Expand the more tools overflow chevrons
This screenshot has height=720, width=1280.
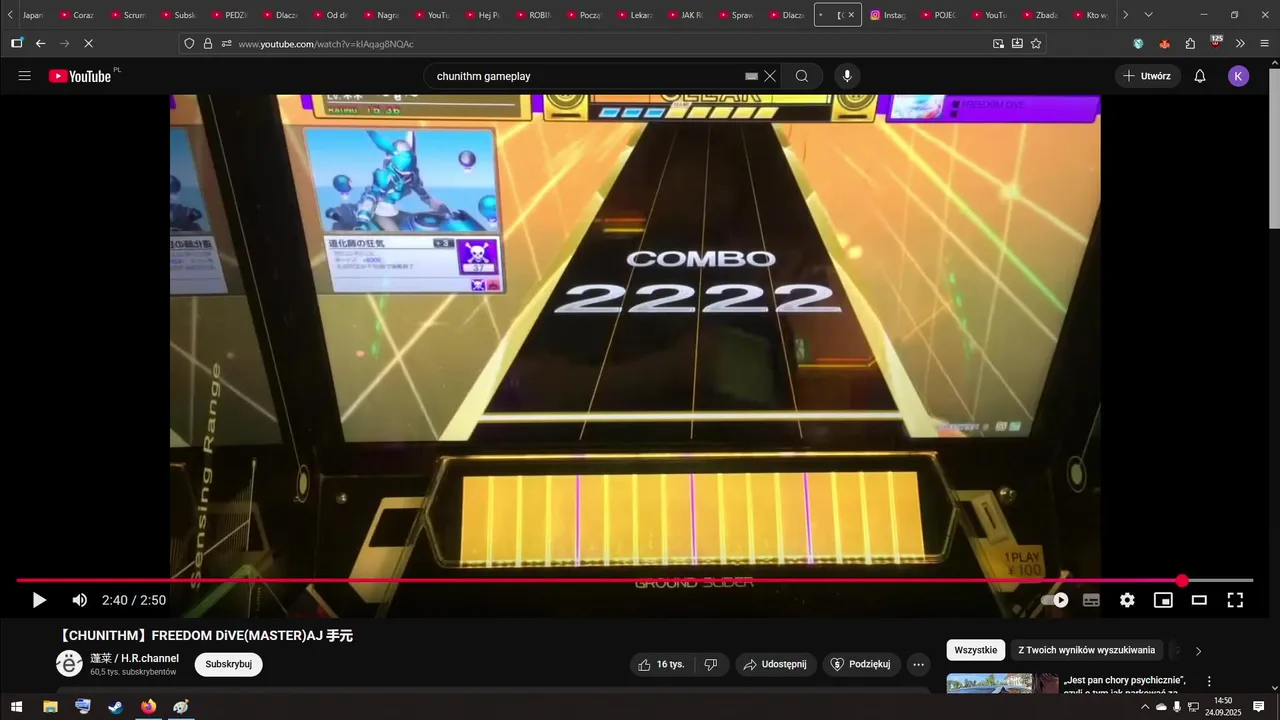coord(1240,44)
